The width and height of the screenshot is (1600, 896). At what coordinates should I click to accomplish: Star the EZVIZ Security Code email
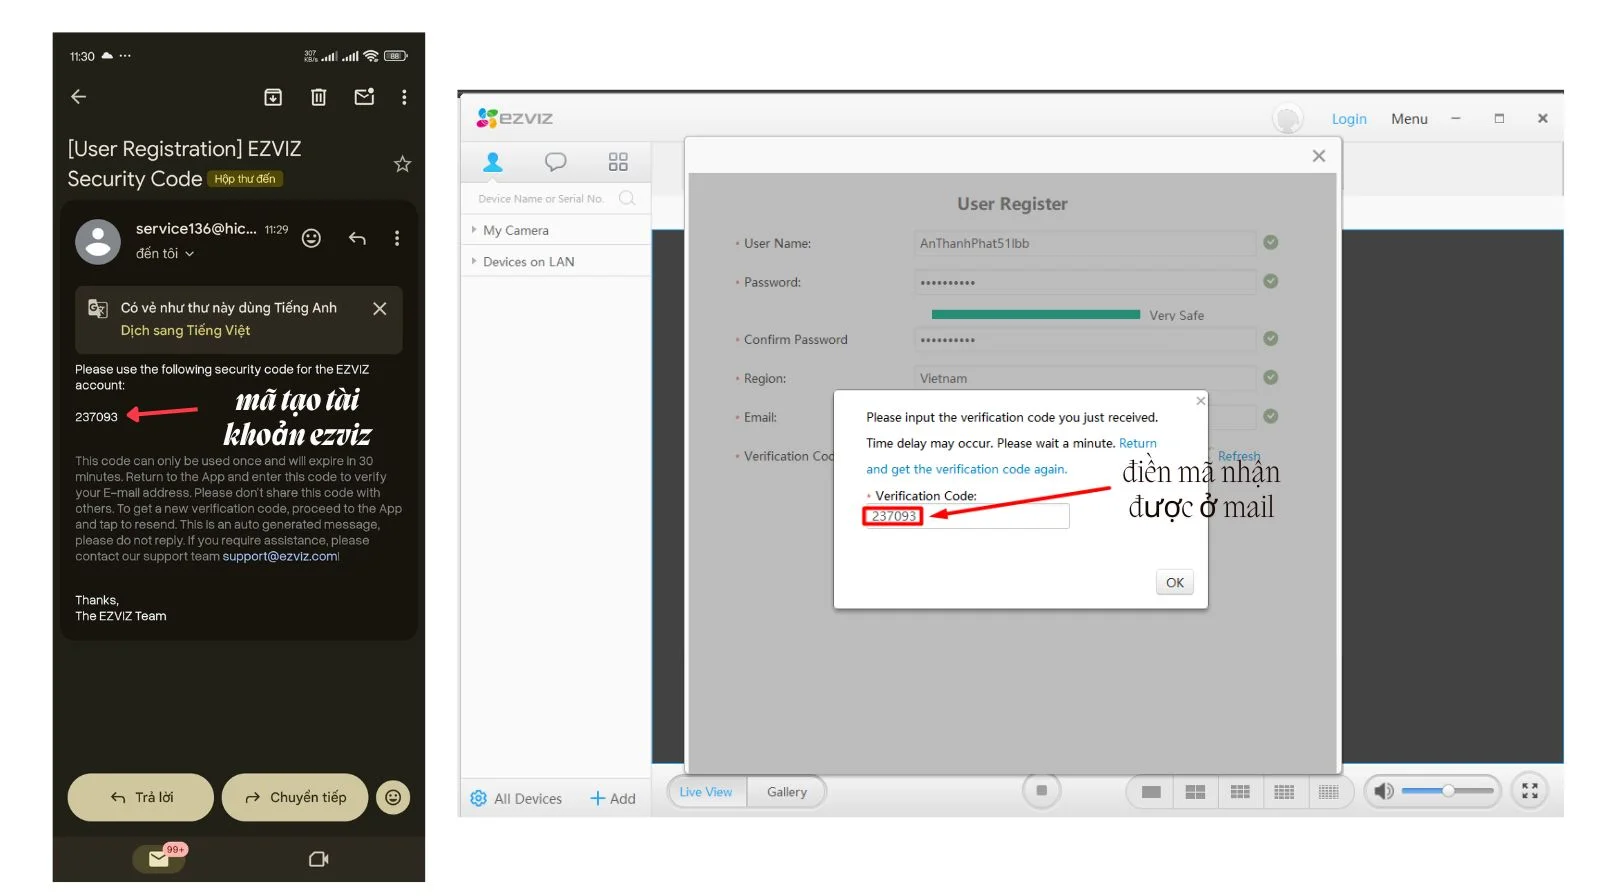coord(402,164)
